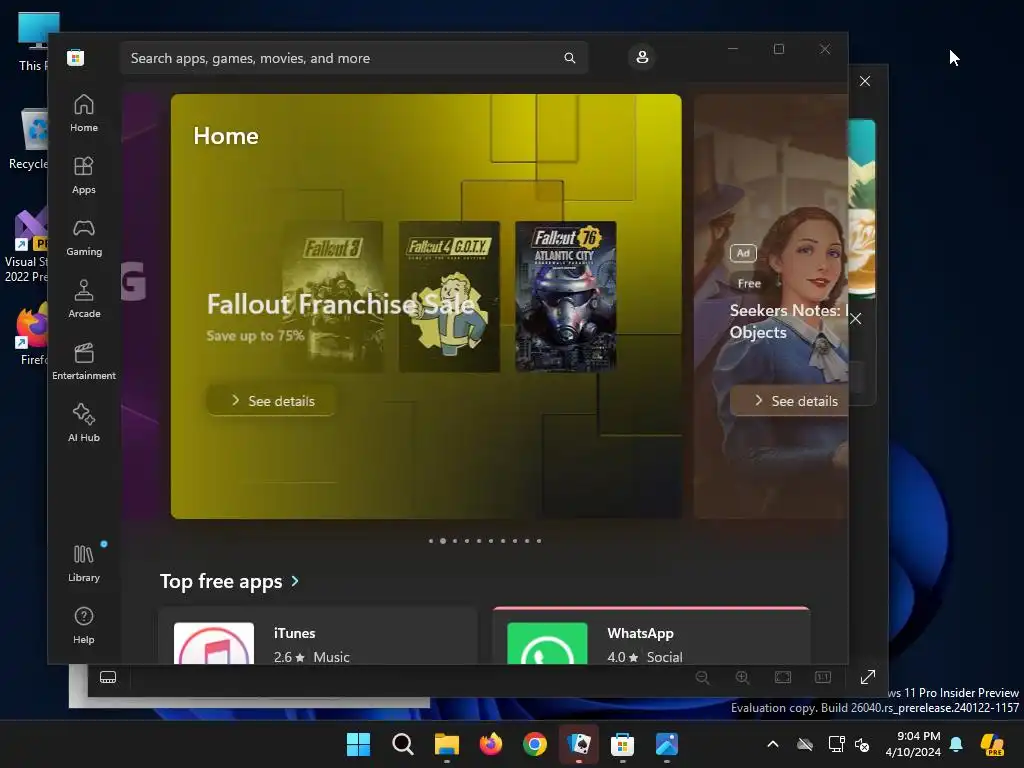Click the actual size 1:1 icon

coord(823,678)
